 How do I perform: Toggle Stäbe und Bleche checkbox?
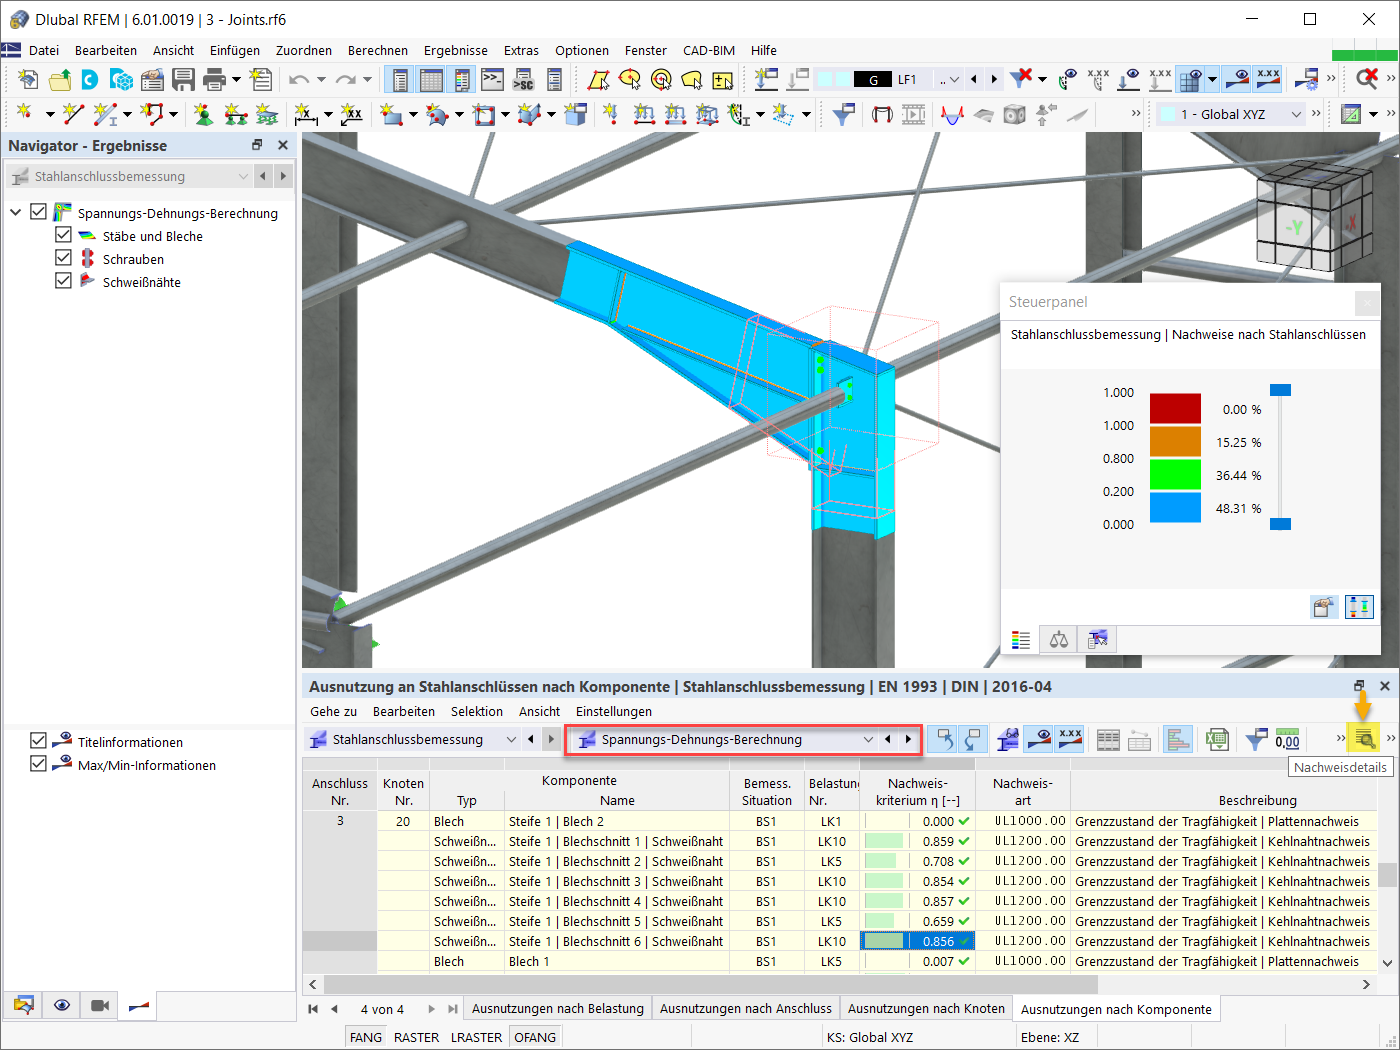tap(63, 235)
